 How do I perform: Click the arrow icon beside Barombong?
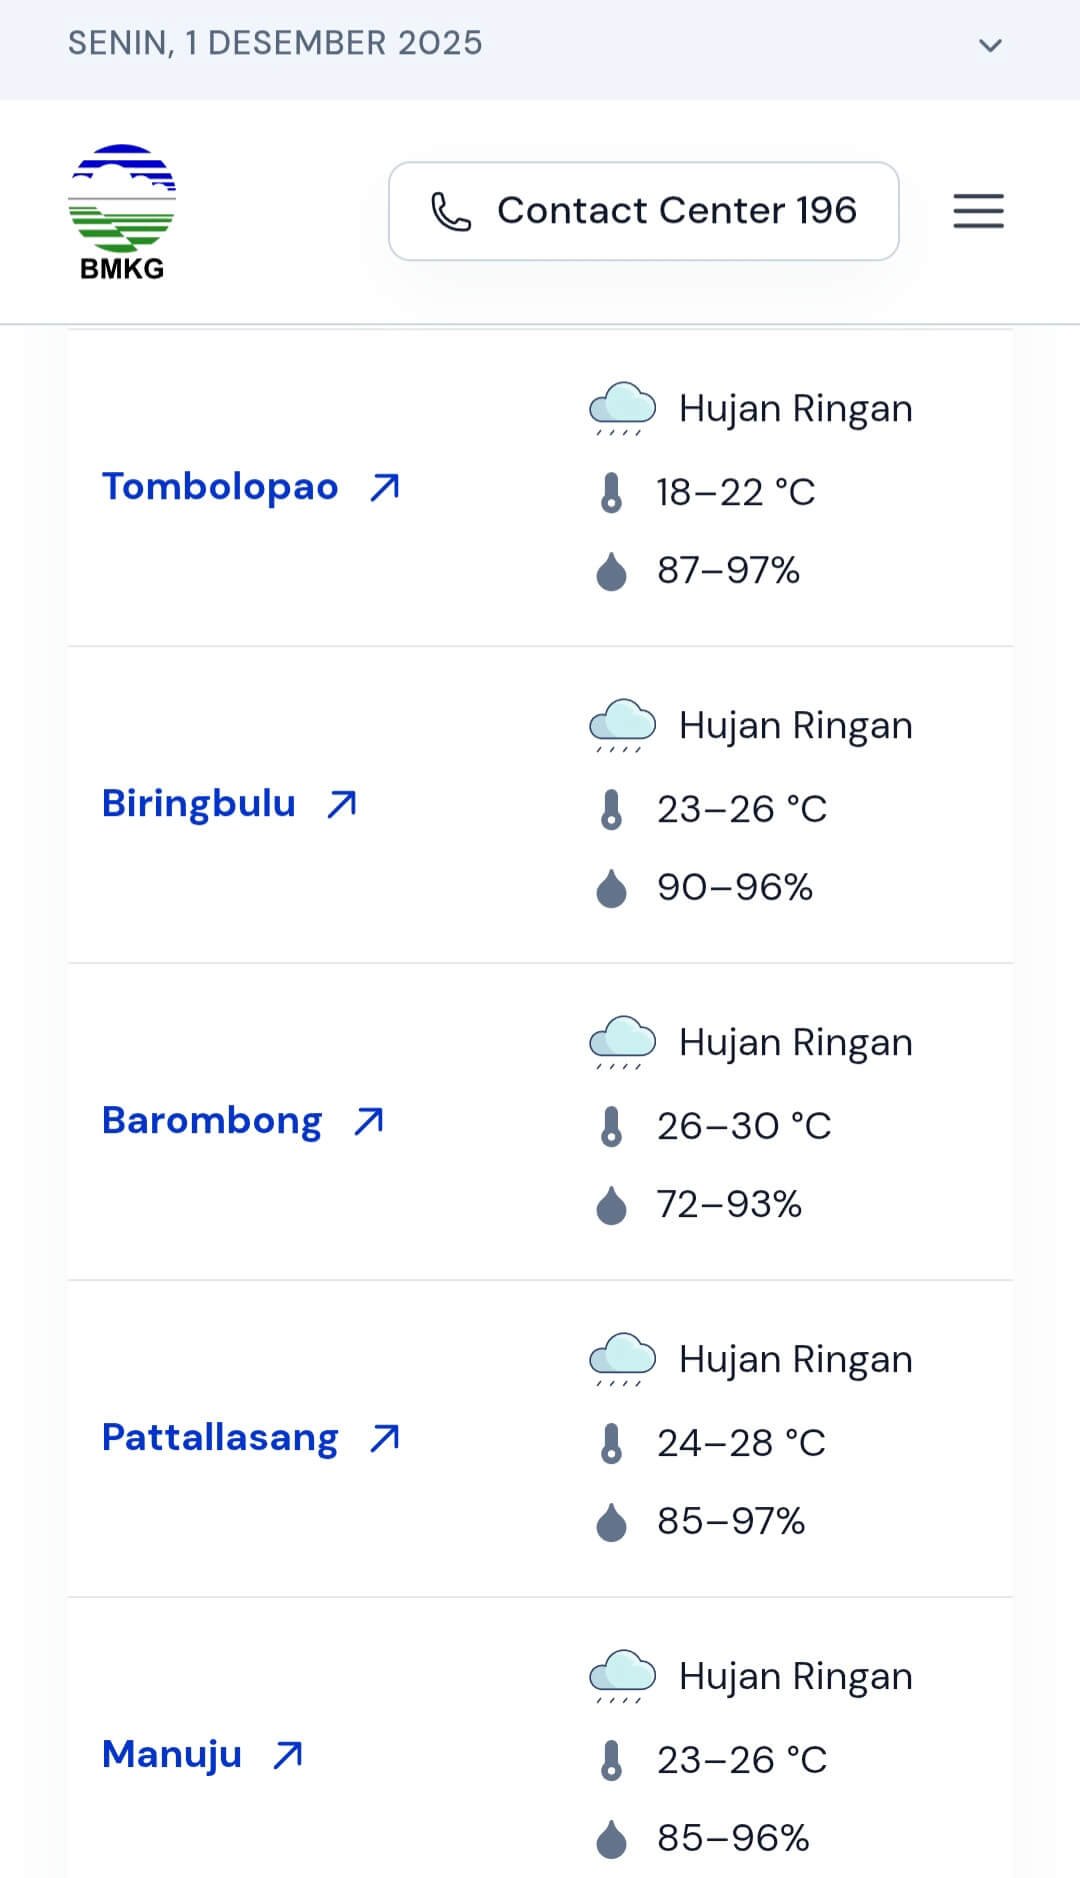(x=369, y=1121)
